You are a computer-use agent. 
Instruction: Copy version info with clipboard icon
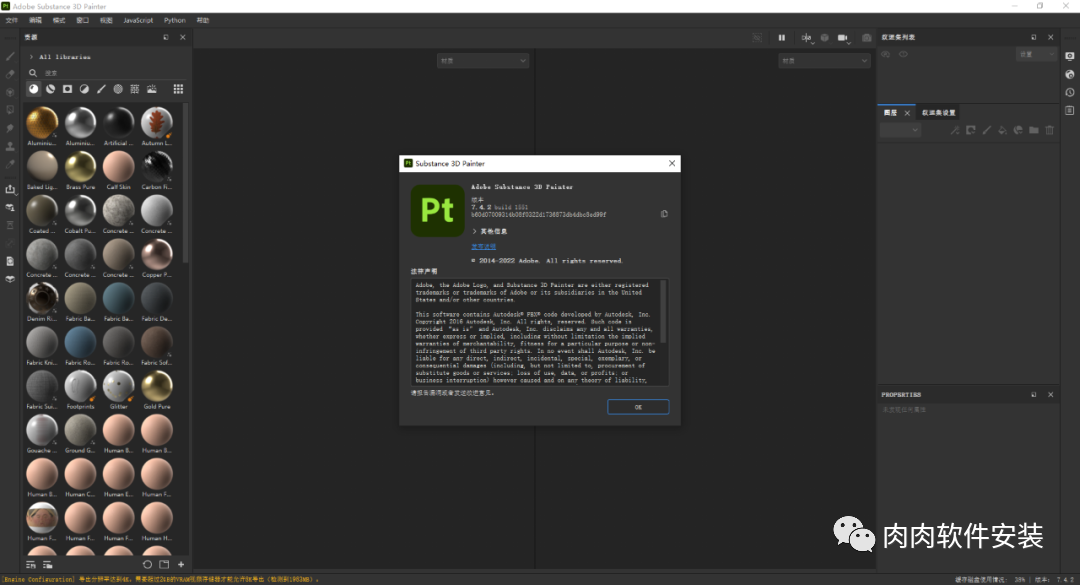tap(664, 214)
